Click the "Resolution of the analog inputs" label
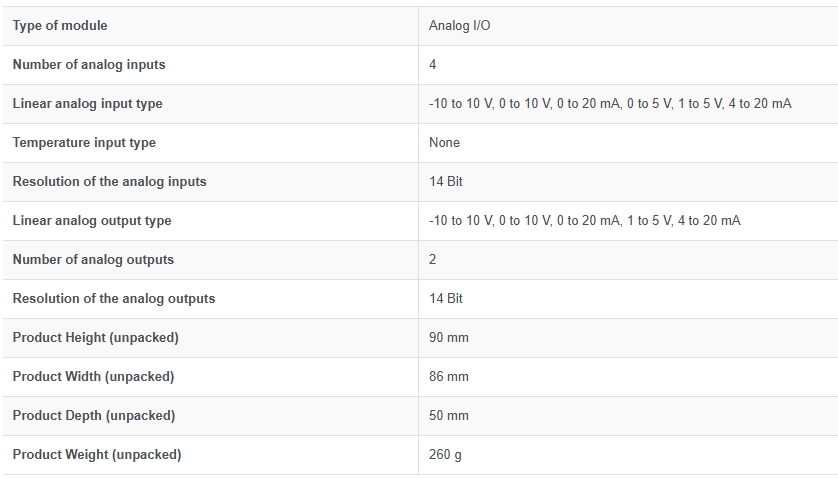The width and height of the screenshot is (838, 479). coord(110,182)
